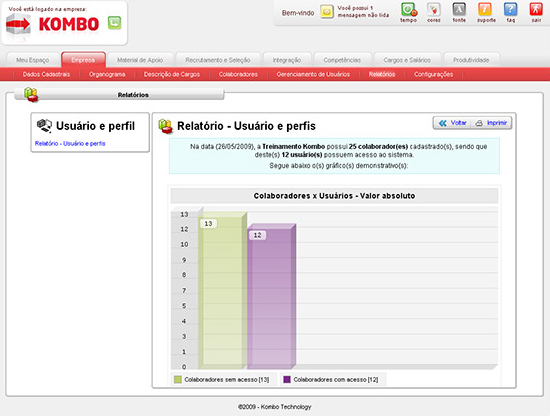Click the Relatório - Usuário e perfis heading
The width and height of the screenshot is (550, 416).
click(x=246, y=126)
